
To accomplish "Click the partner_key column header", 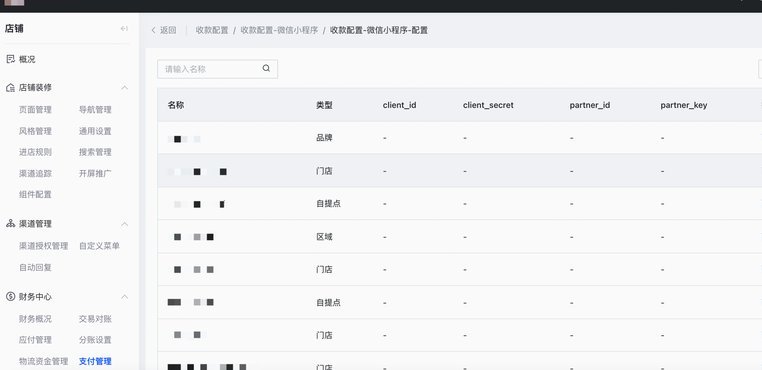I will (x=684, y=105).
